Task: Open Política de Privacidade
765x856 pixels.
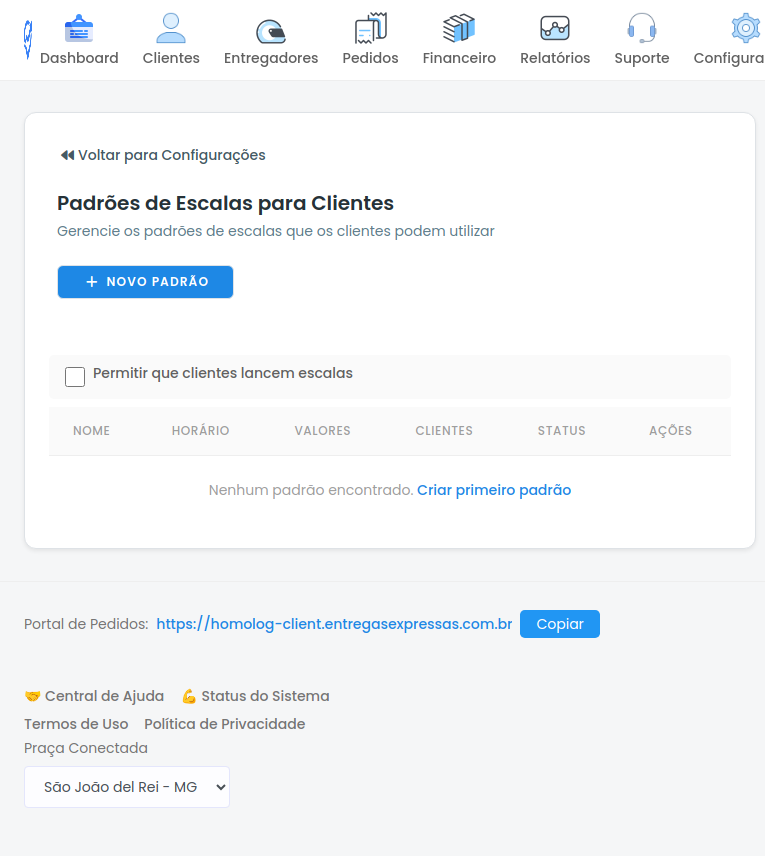Action: click(226, 723)
